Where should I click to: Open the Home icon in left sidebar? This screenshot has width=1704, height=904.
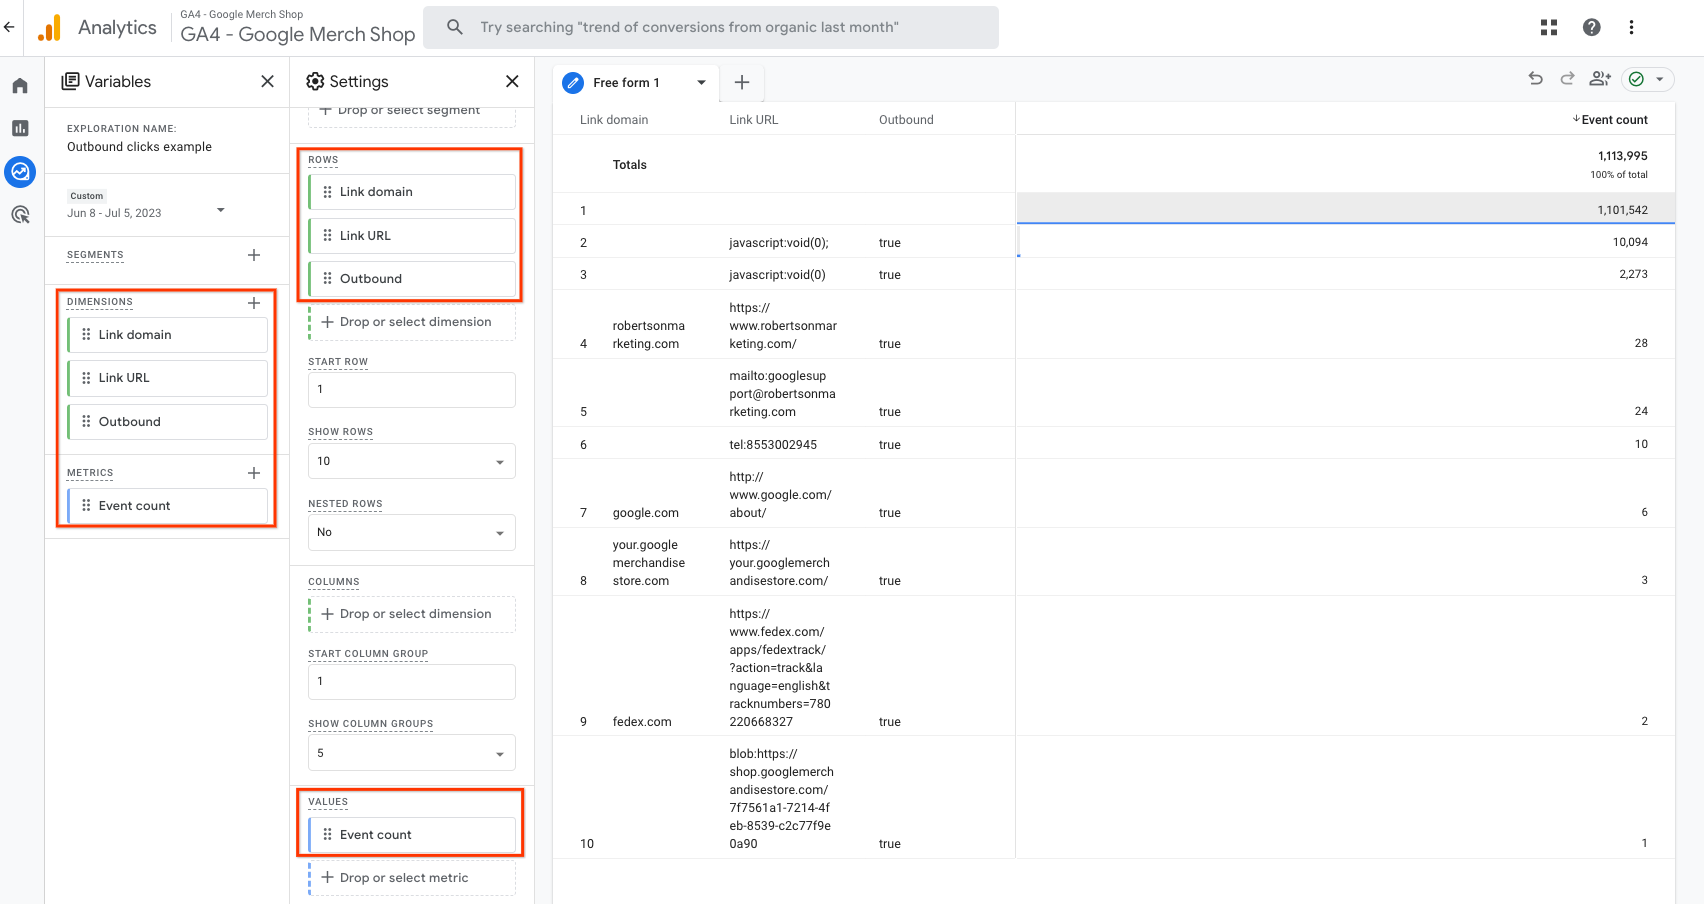[x=20, y=86]
